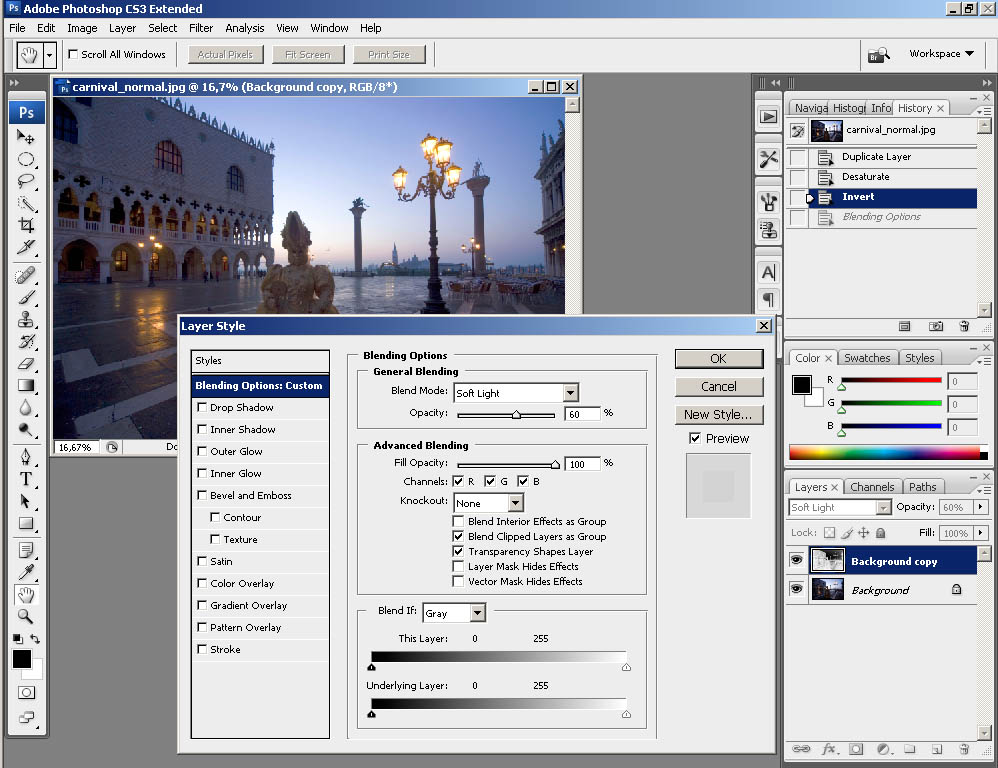This screenshot has height=768, width=998.
Task: Open the Filter menu
Action: 201,28
